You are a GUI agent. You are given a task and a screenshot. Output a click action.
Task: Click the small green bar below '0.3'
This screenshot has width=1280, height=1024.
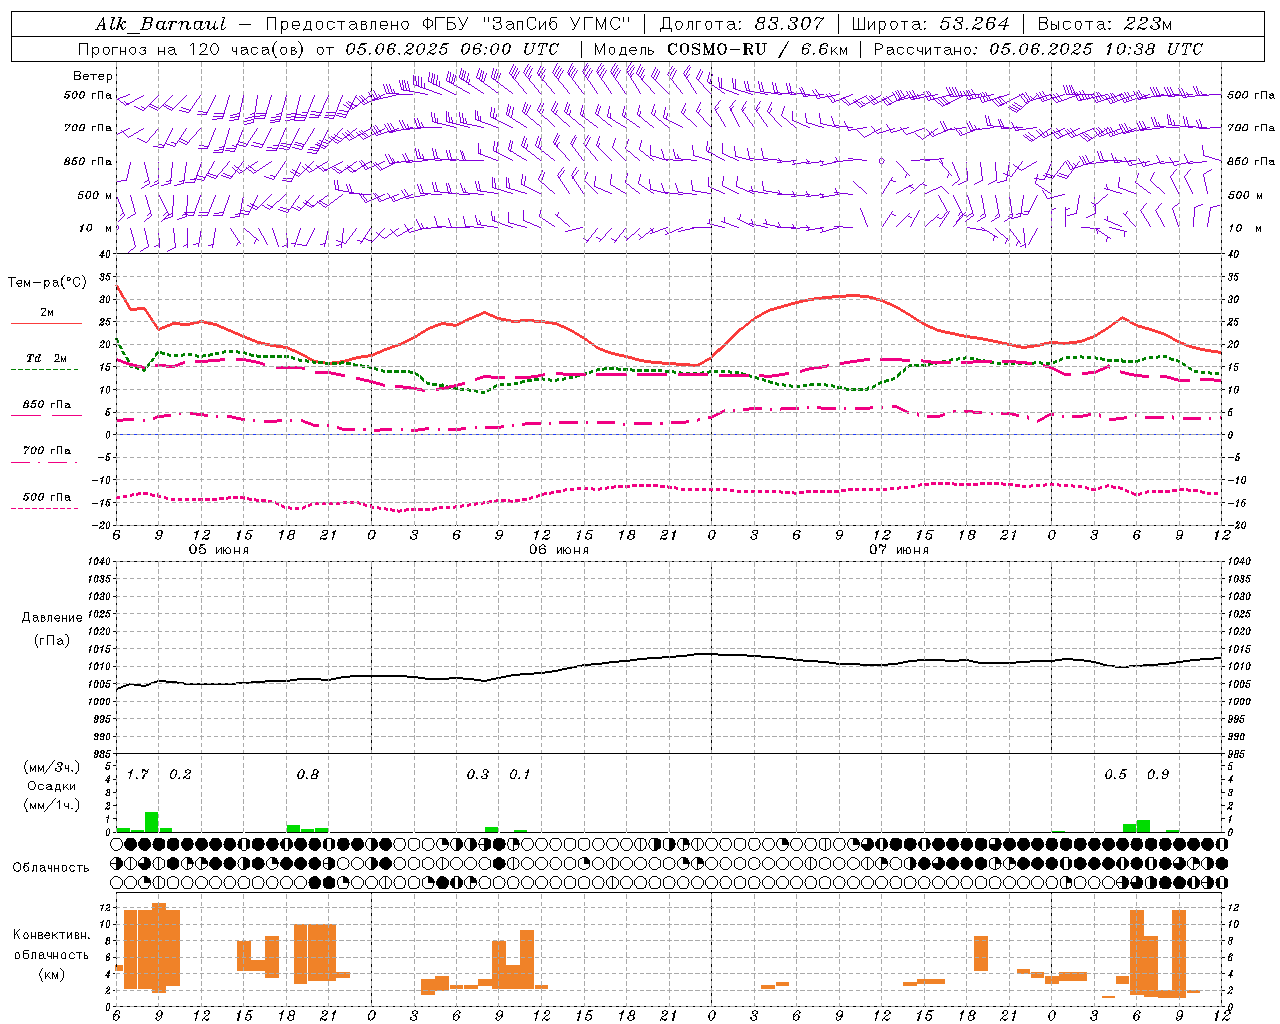pyautogui.click(x=491, y=829)
